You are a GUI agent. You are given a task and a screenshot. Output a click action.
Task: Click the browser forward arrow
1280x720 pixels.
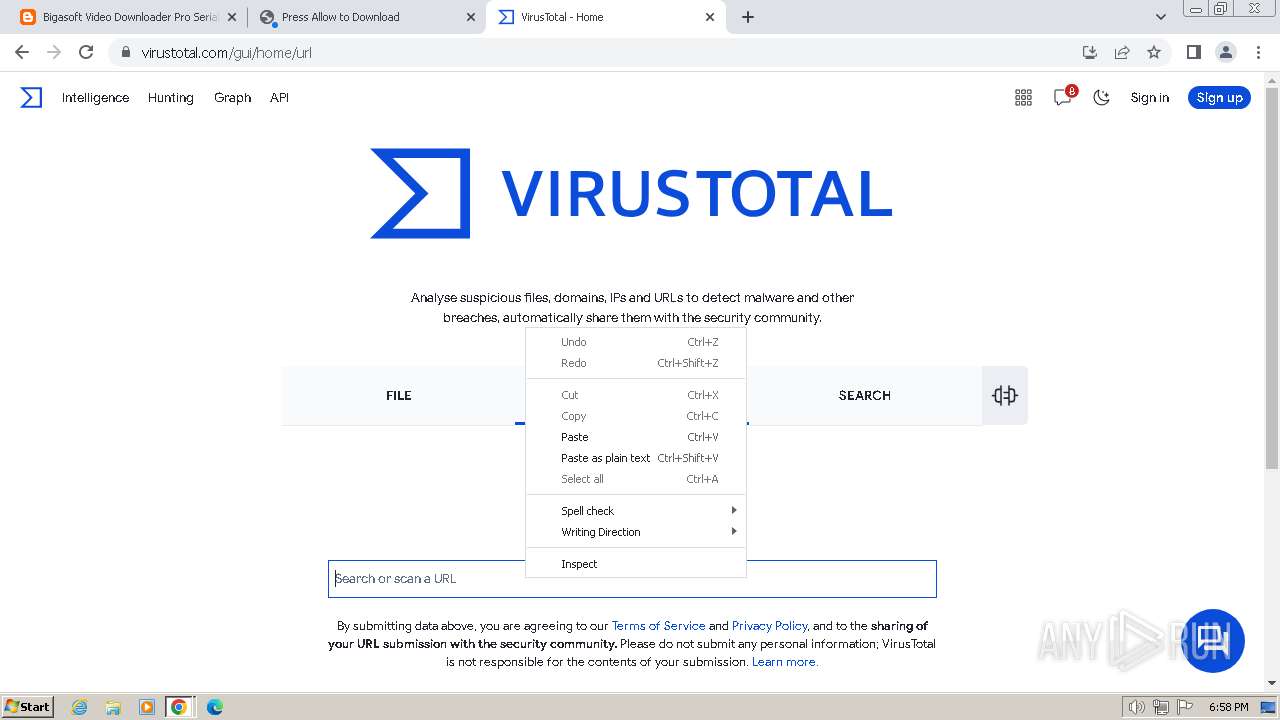[54, 52]
